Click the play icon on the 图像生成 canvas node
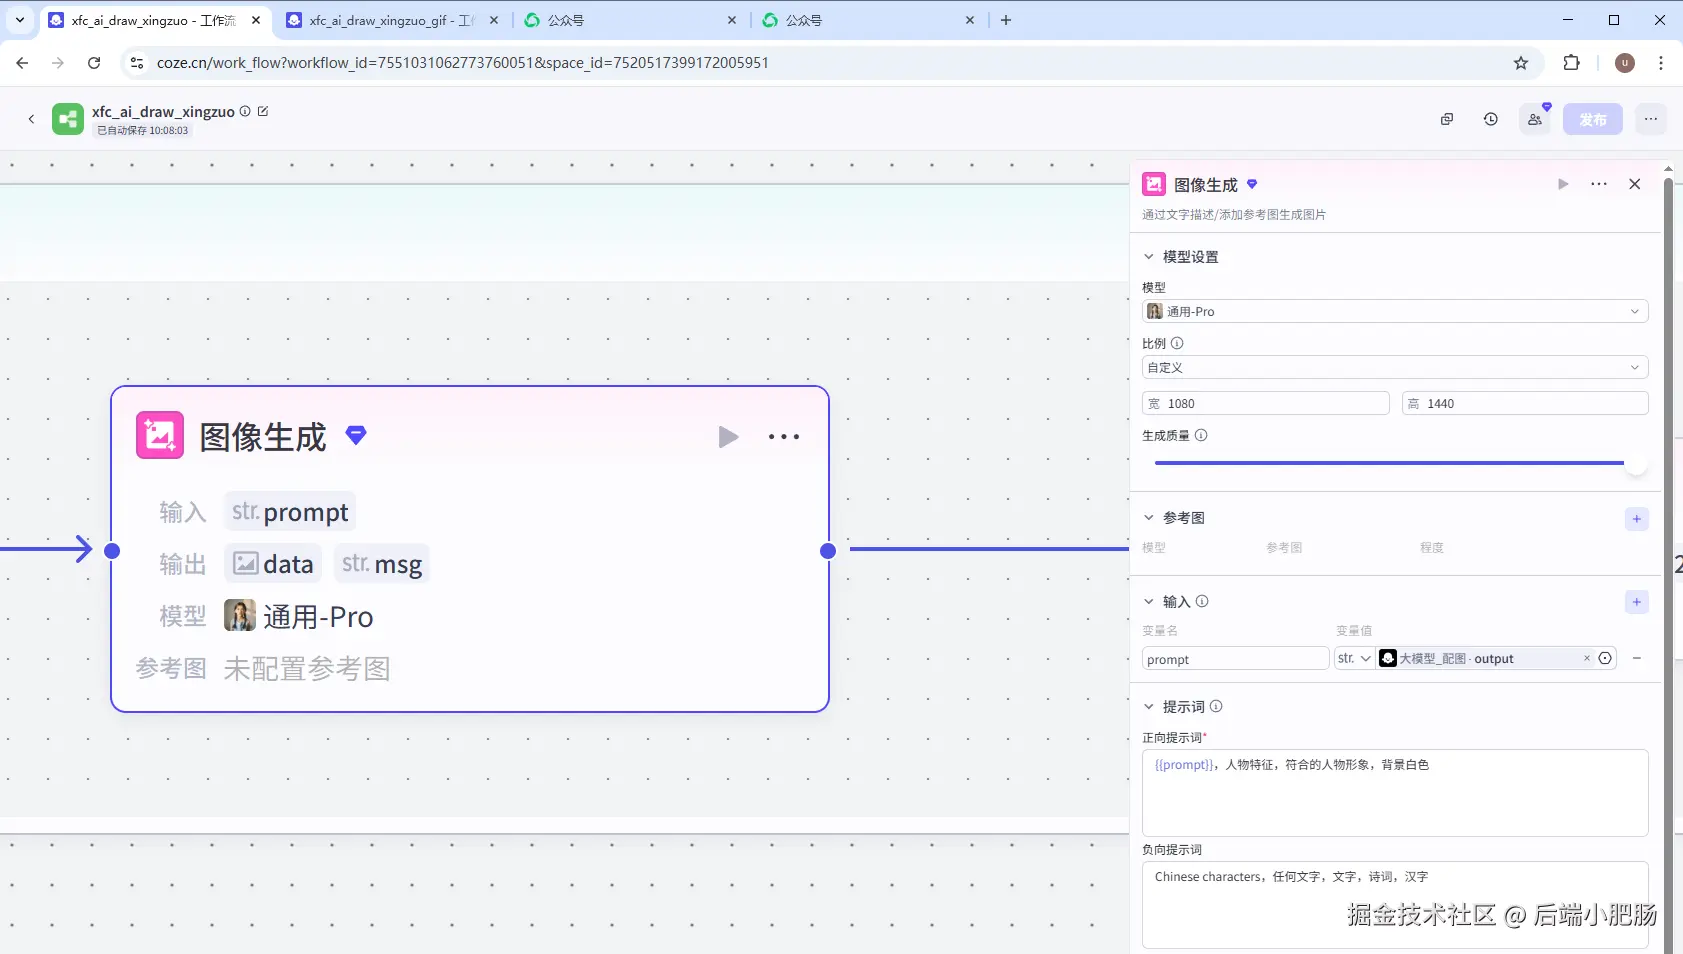1683x954 pixels. [x=728, y=437]
